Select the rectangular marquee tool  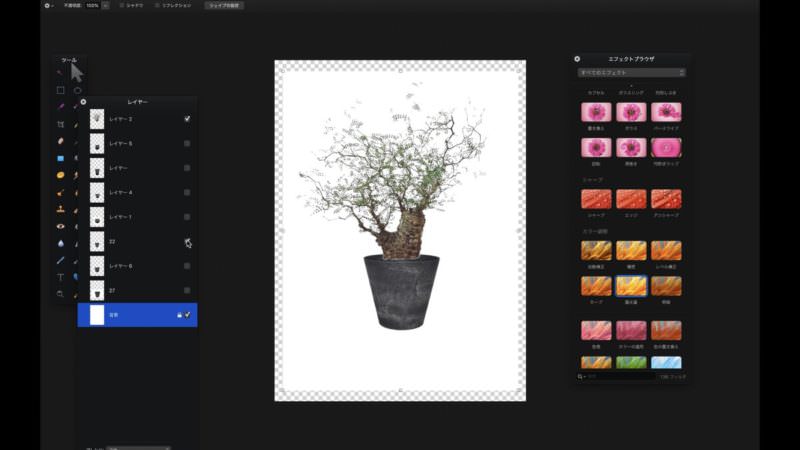(60, 90)
